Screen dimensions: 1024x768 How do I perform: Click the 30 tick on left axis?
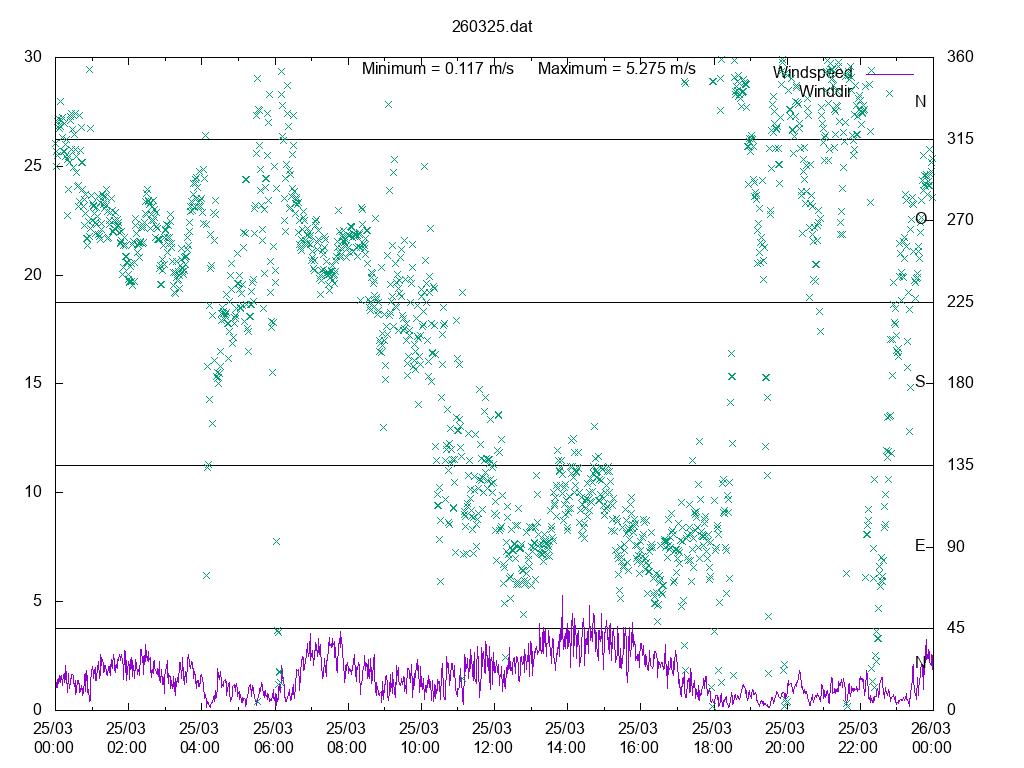[33, 57]
